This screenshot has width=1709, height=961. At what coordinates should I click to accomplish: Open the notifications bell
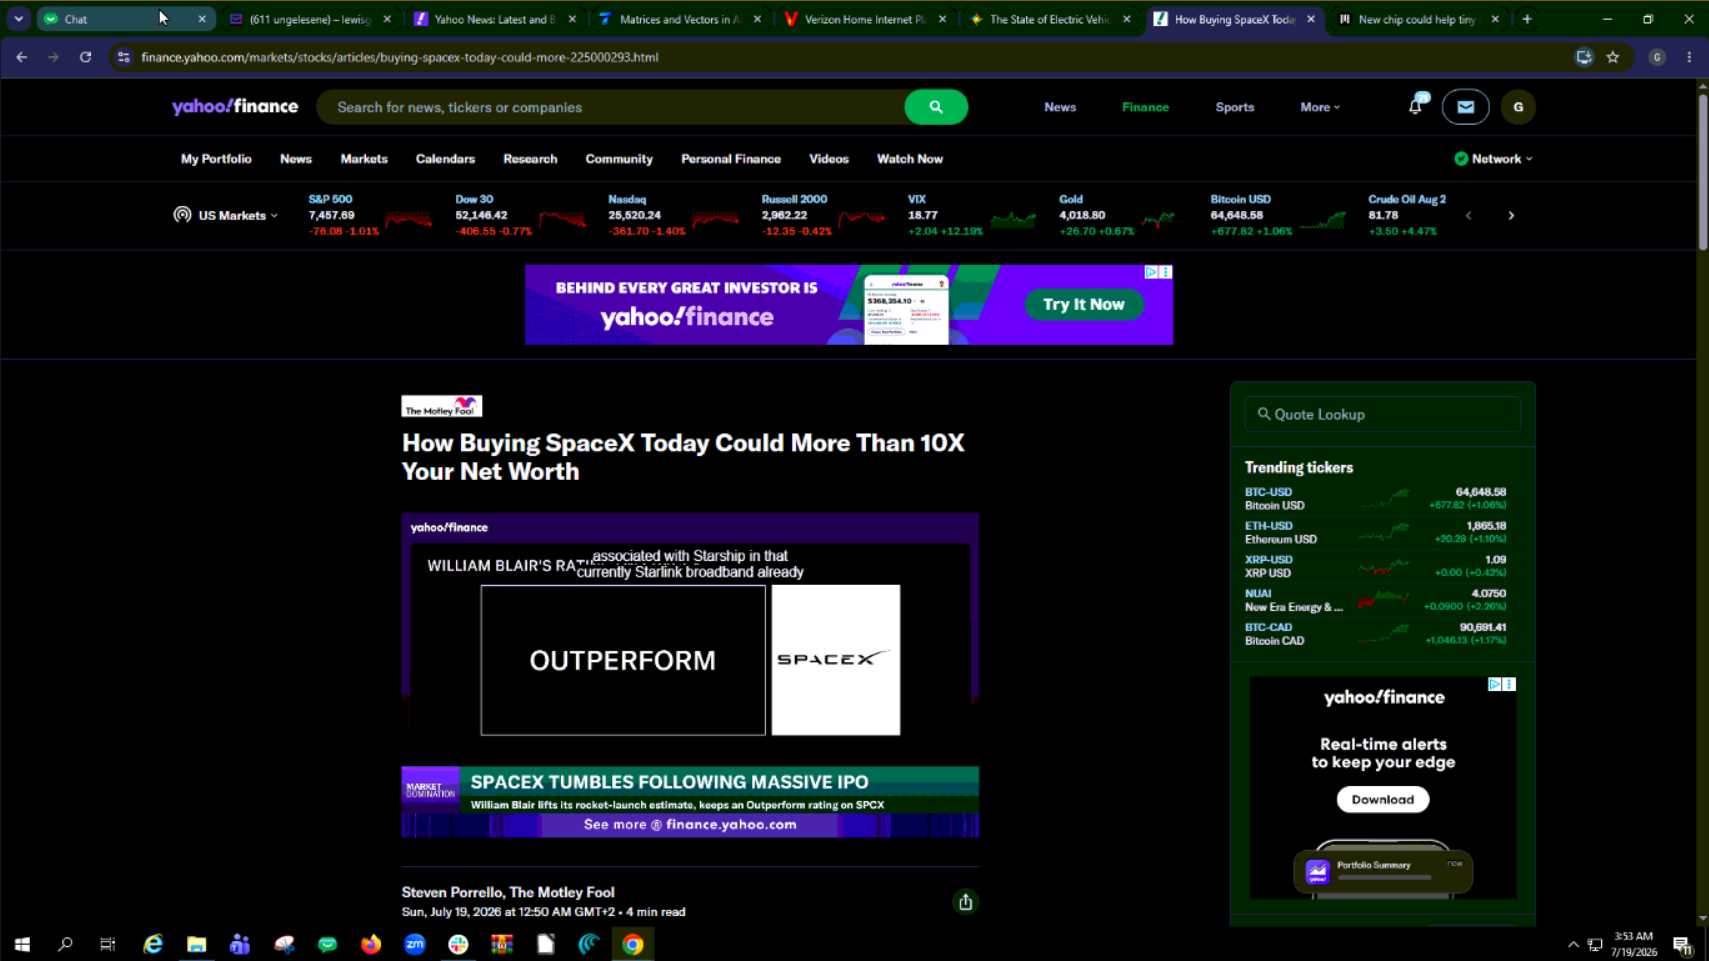tap(1415, 106)
